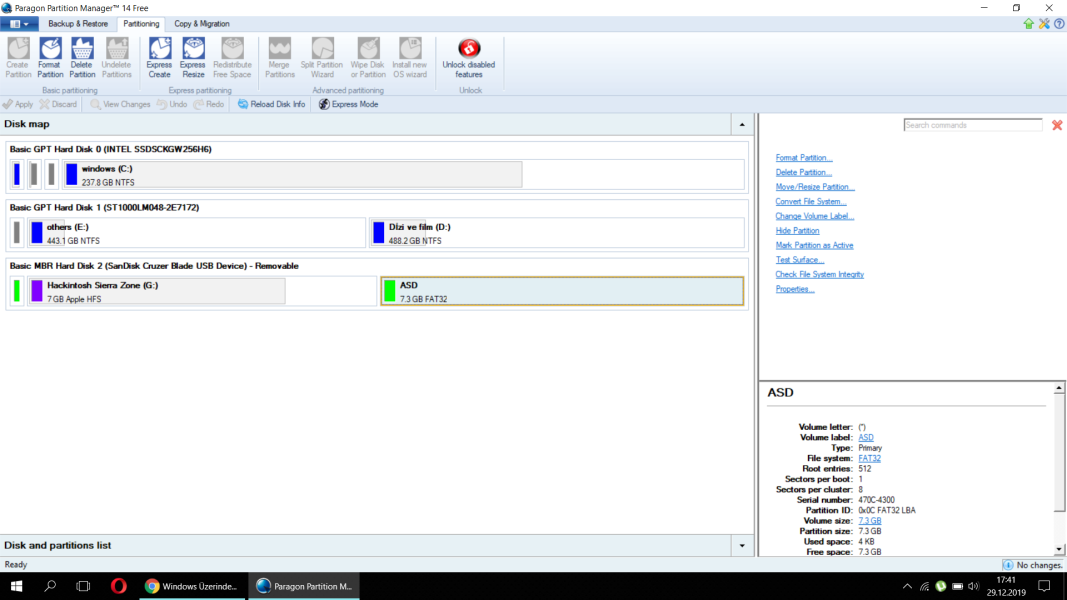Click the Check File System Integrity link
1067x600 pixels.
coord(819,274)
